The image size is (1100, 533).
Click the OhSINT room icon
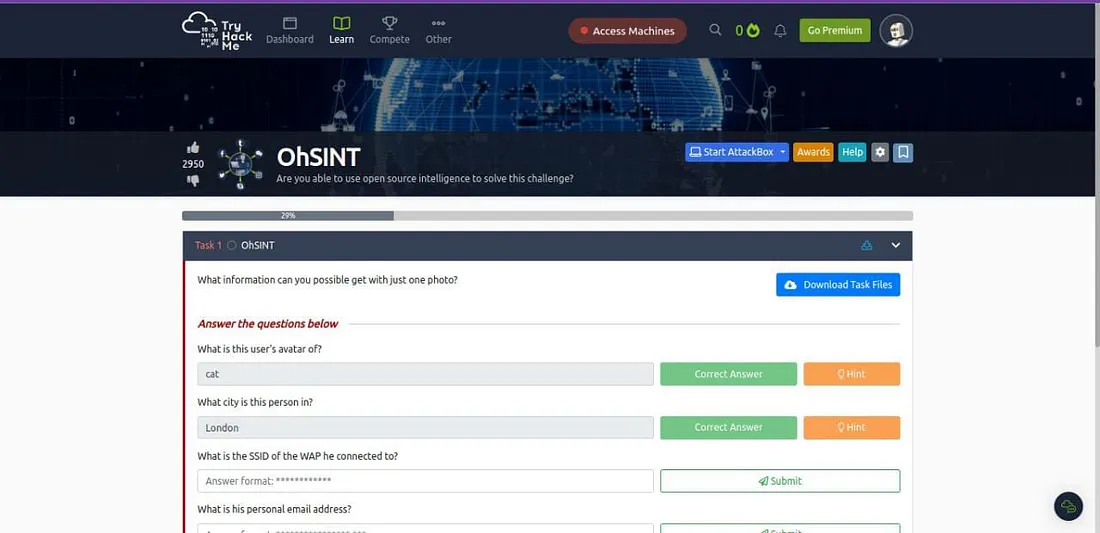(240, 164)
